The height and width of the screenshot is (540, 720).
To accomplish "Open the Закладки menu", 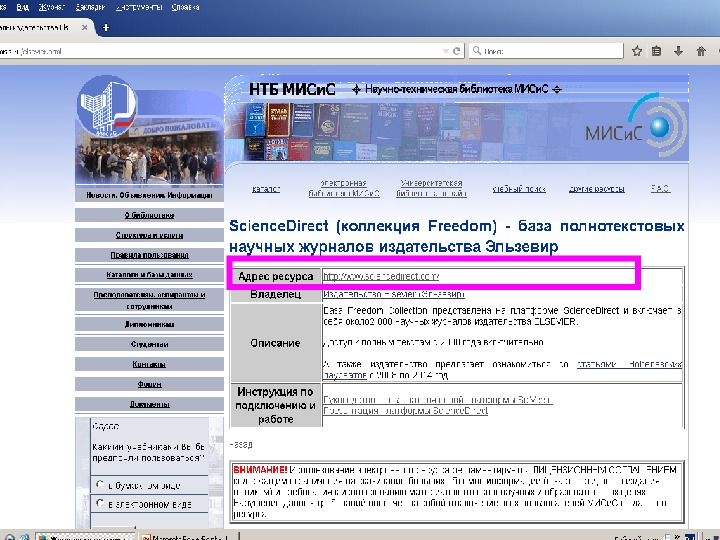I will (x=90, y=7).
